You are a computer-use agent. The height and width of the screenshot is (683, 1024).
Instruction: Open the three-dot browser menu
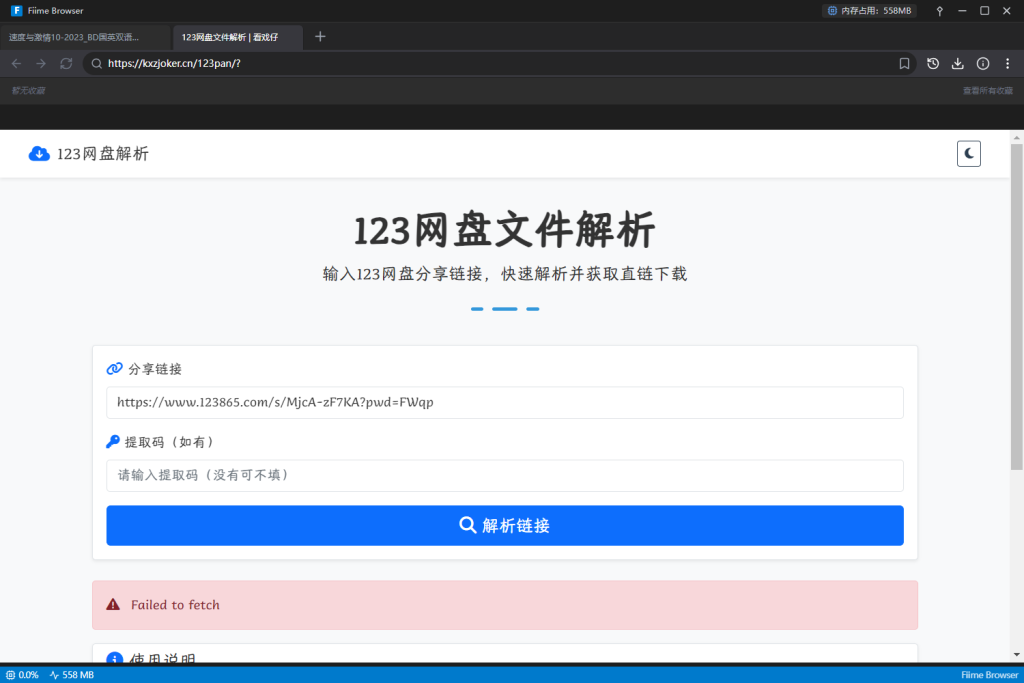coord(1007,64)
